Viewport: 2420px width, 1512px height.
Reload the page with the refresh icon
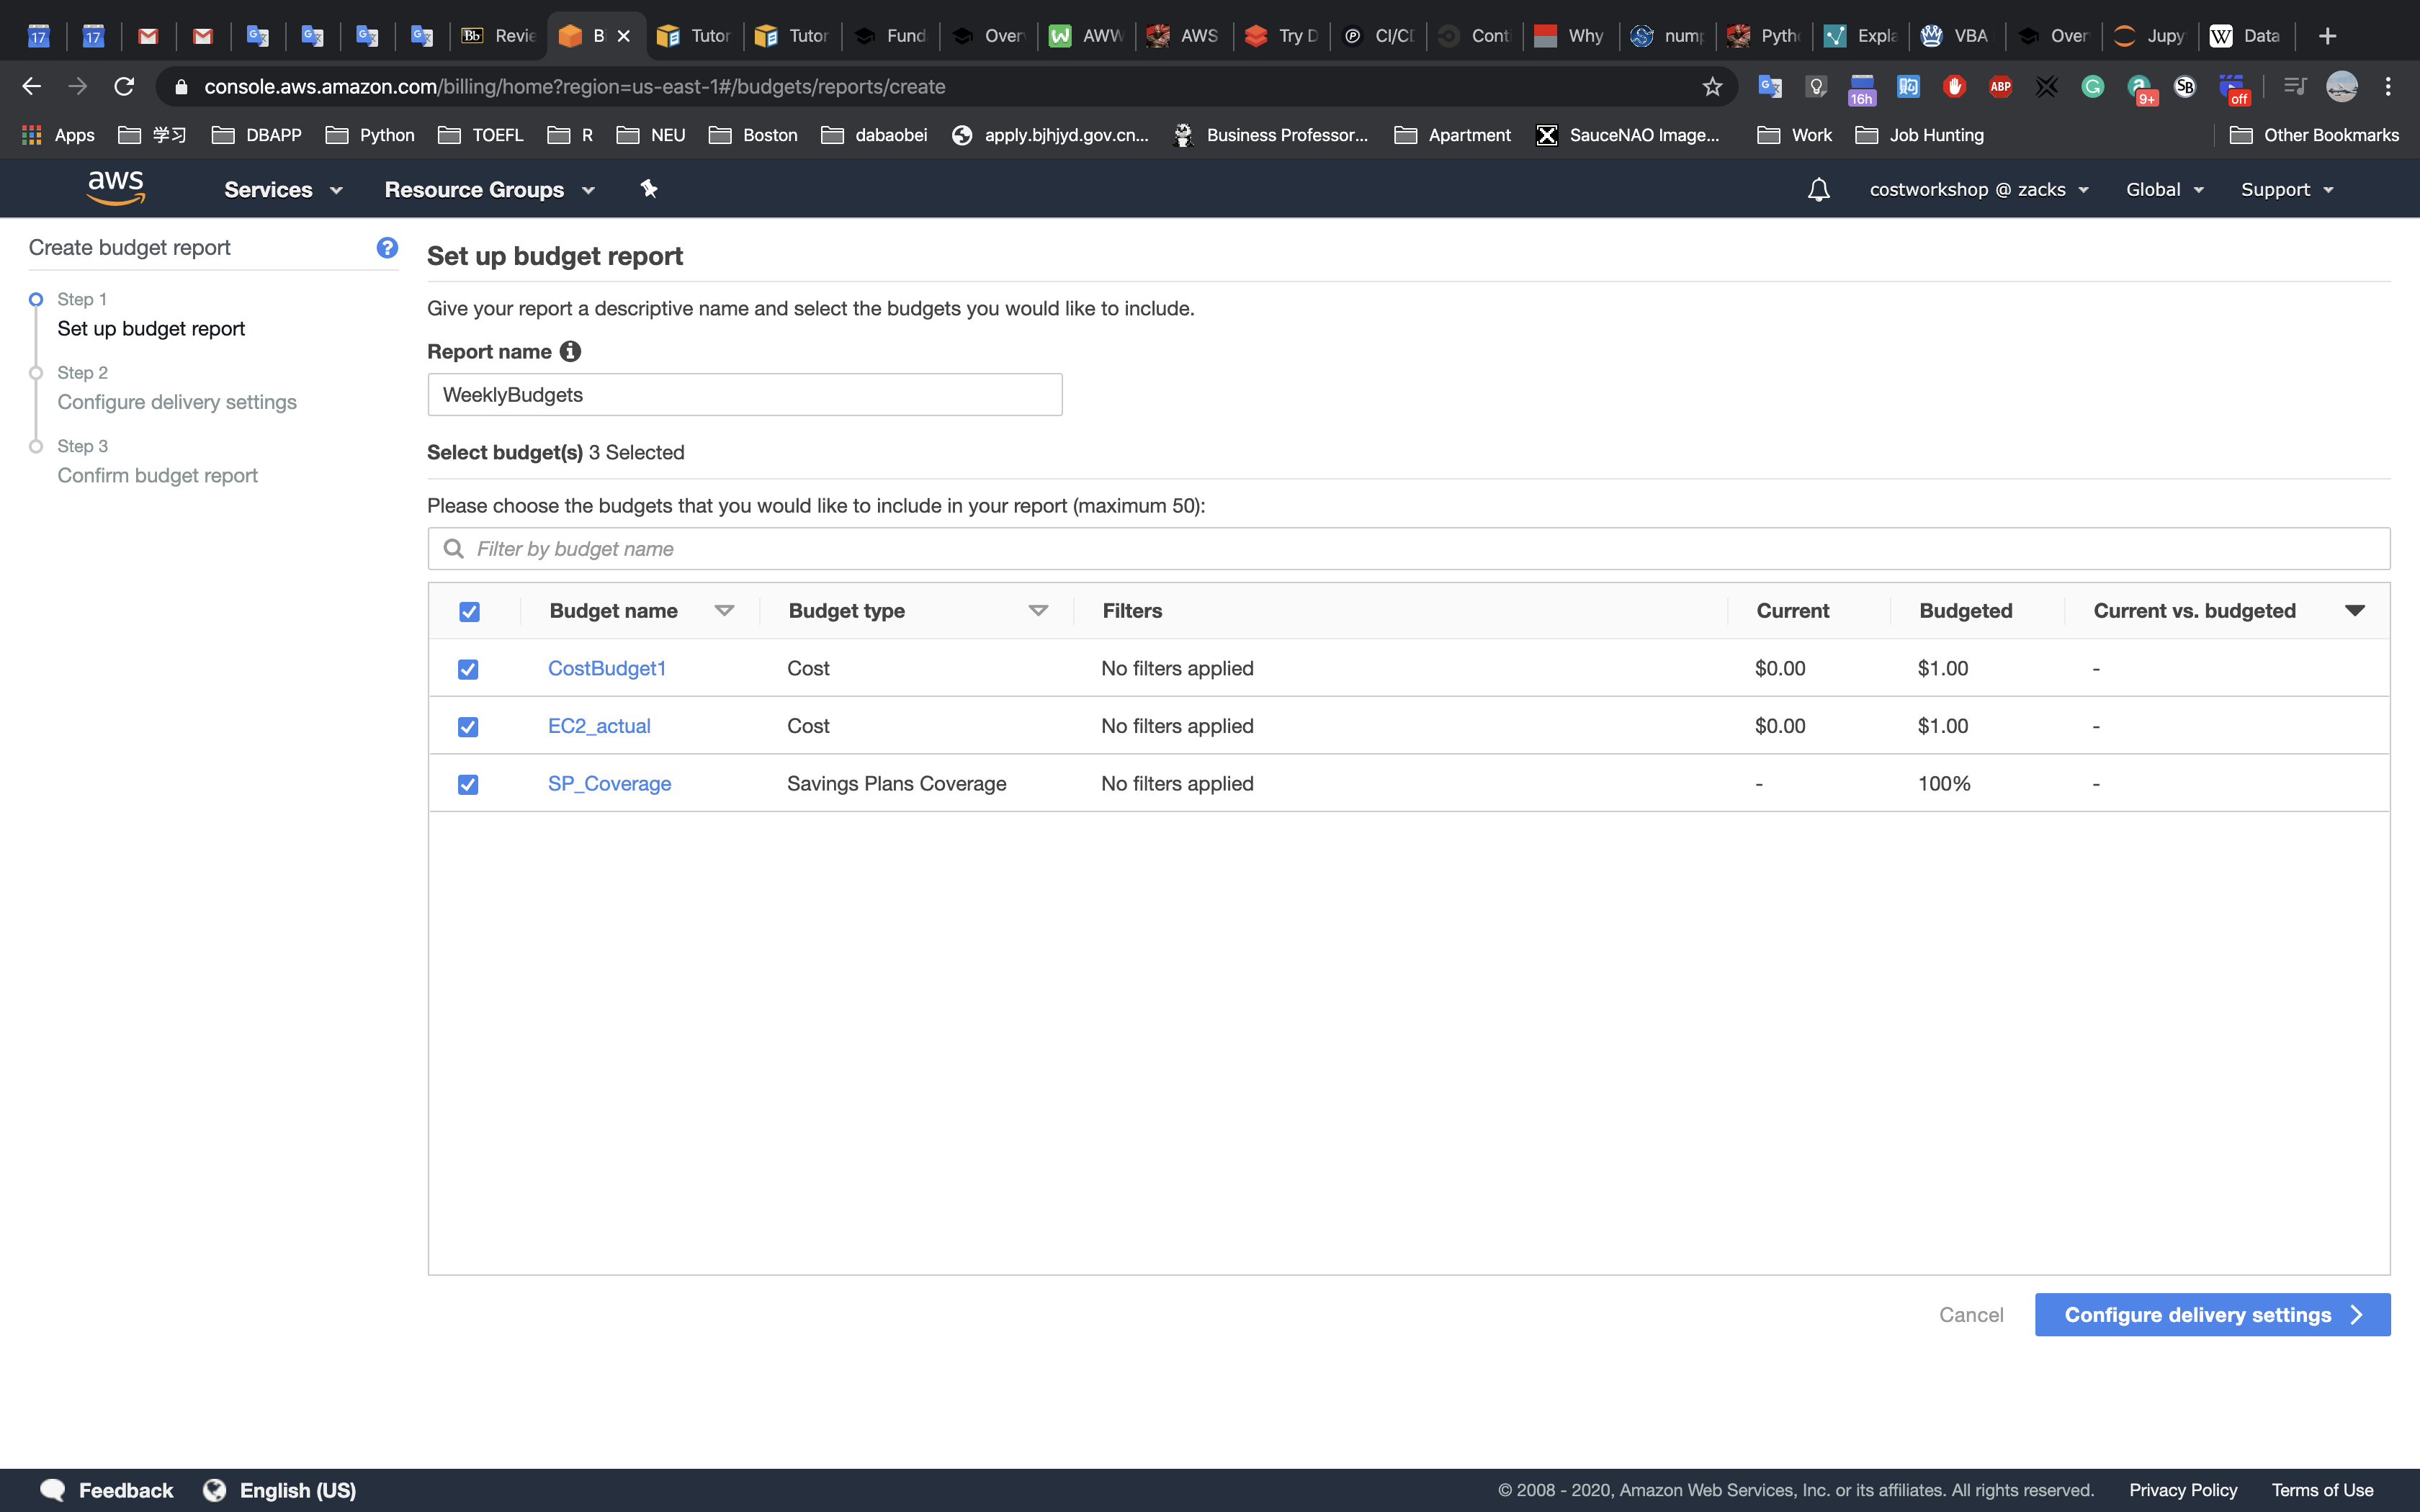click(x=124, y=87)
